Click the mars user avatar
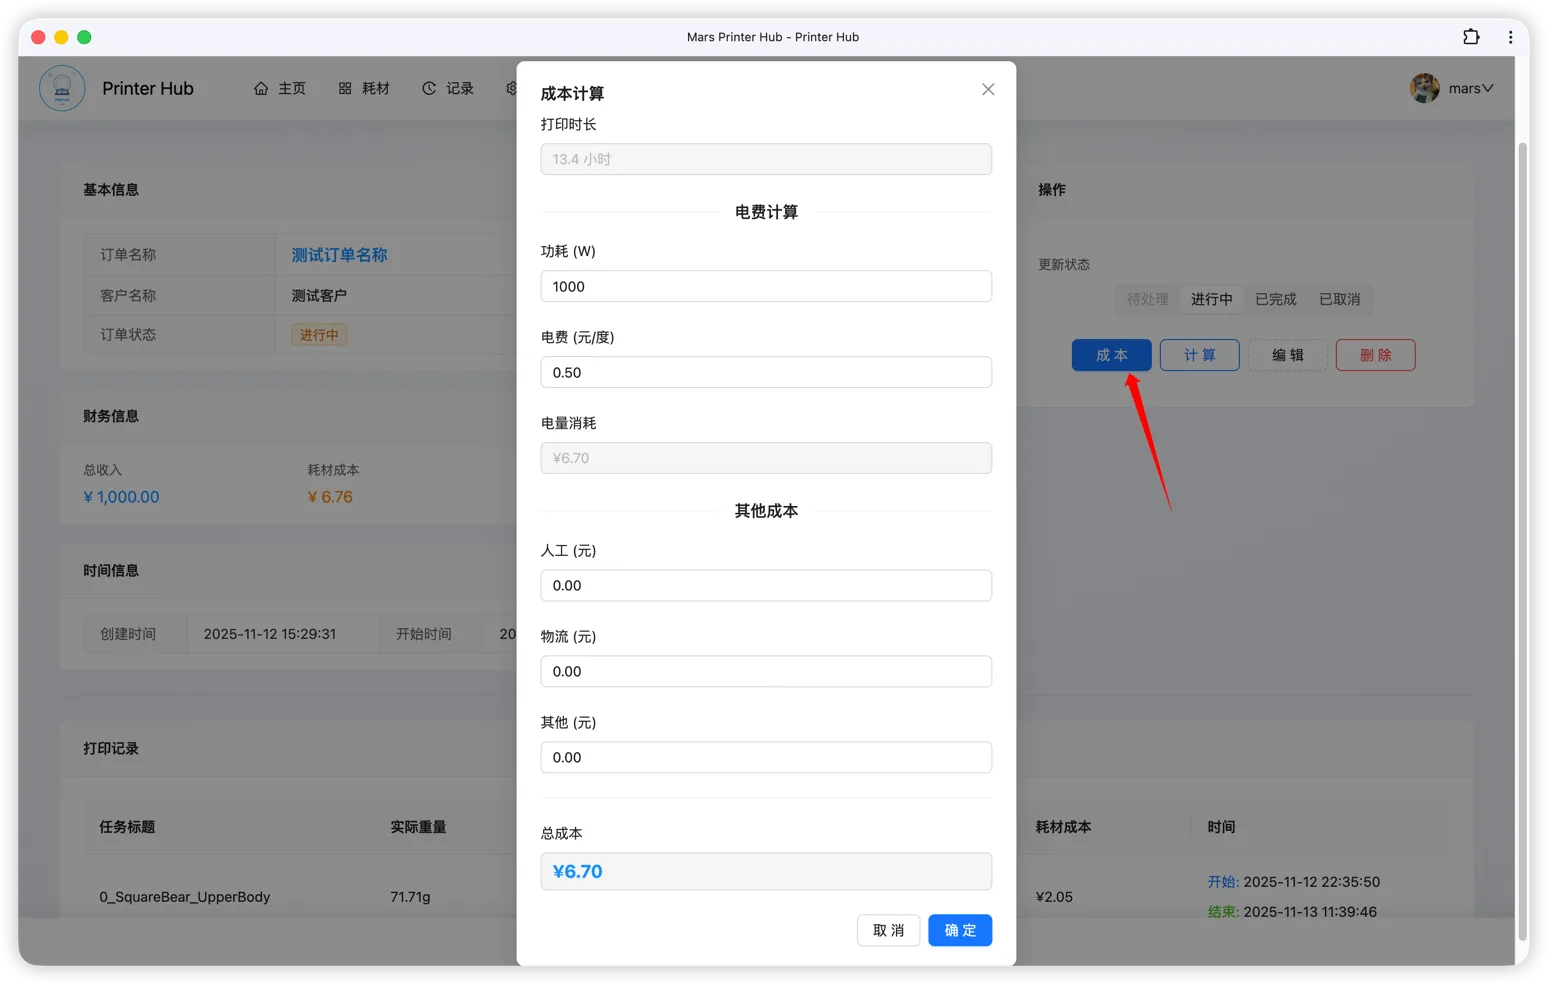1548x984 pixels. 1424,88
